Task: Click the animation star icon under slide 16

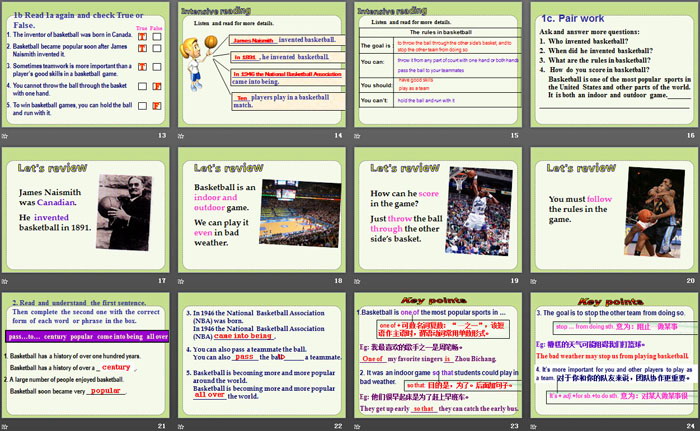Action: (533, 136)
